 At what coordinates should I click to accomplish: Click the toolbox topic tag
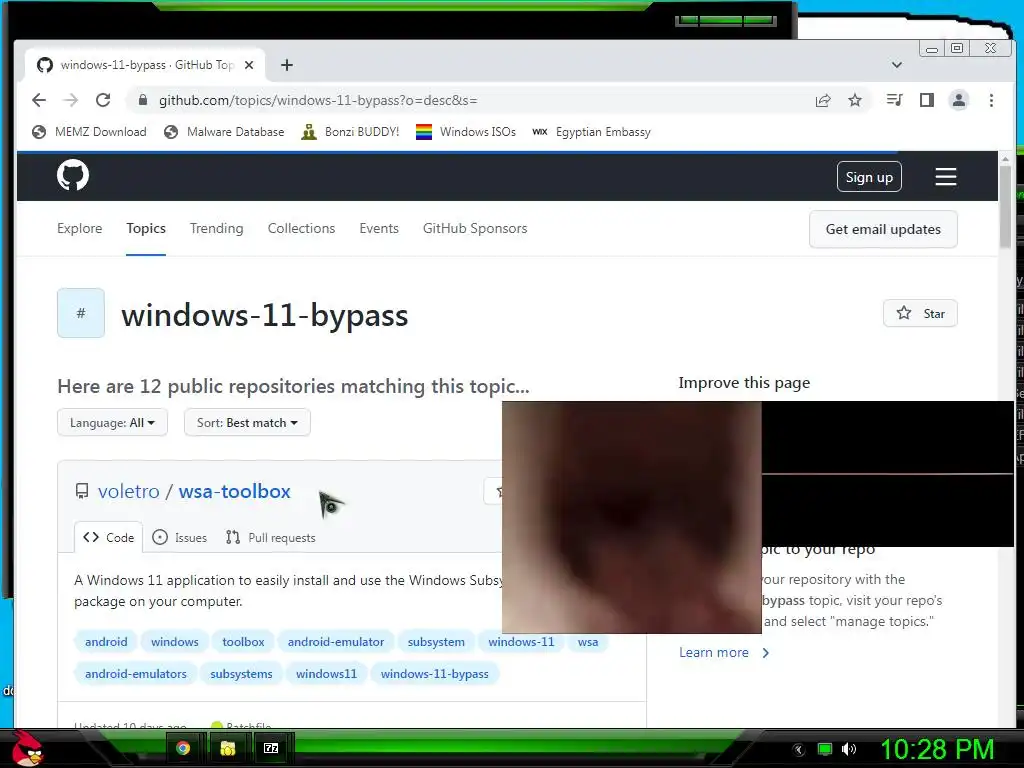pos(243,642)
